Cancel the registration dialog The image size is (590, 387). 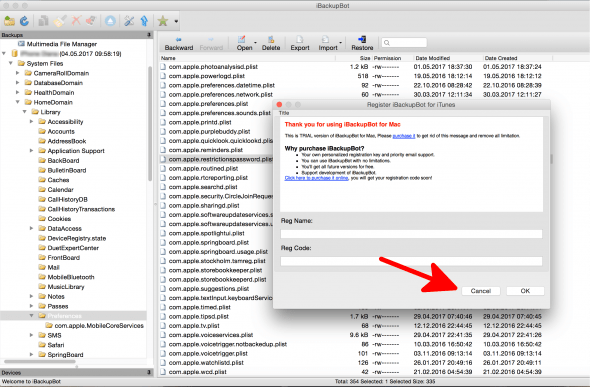(x=481, y=291)
